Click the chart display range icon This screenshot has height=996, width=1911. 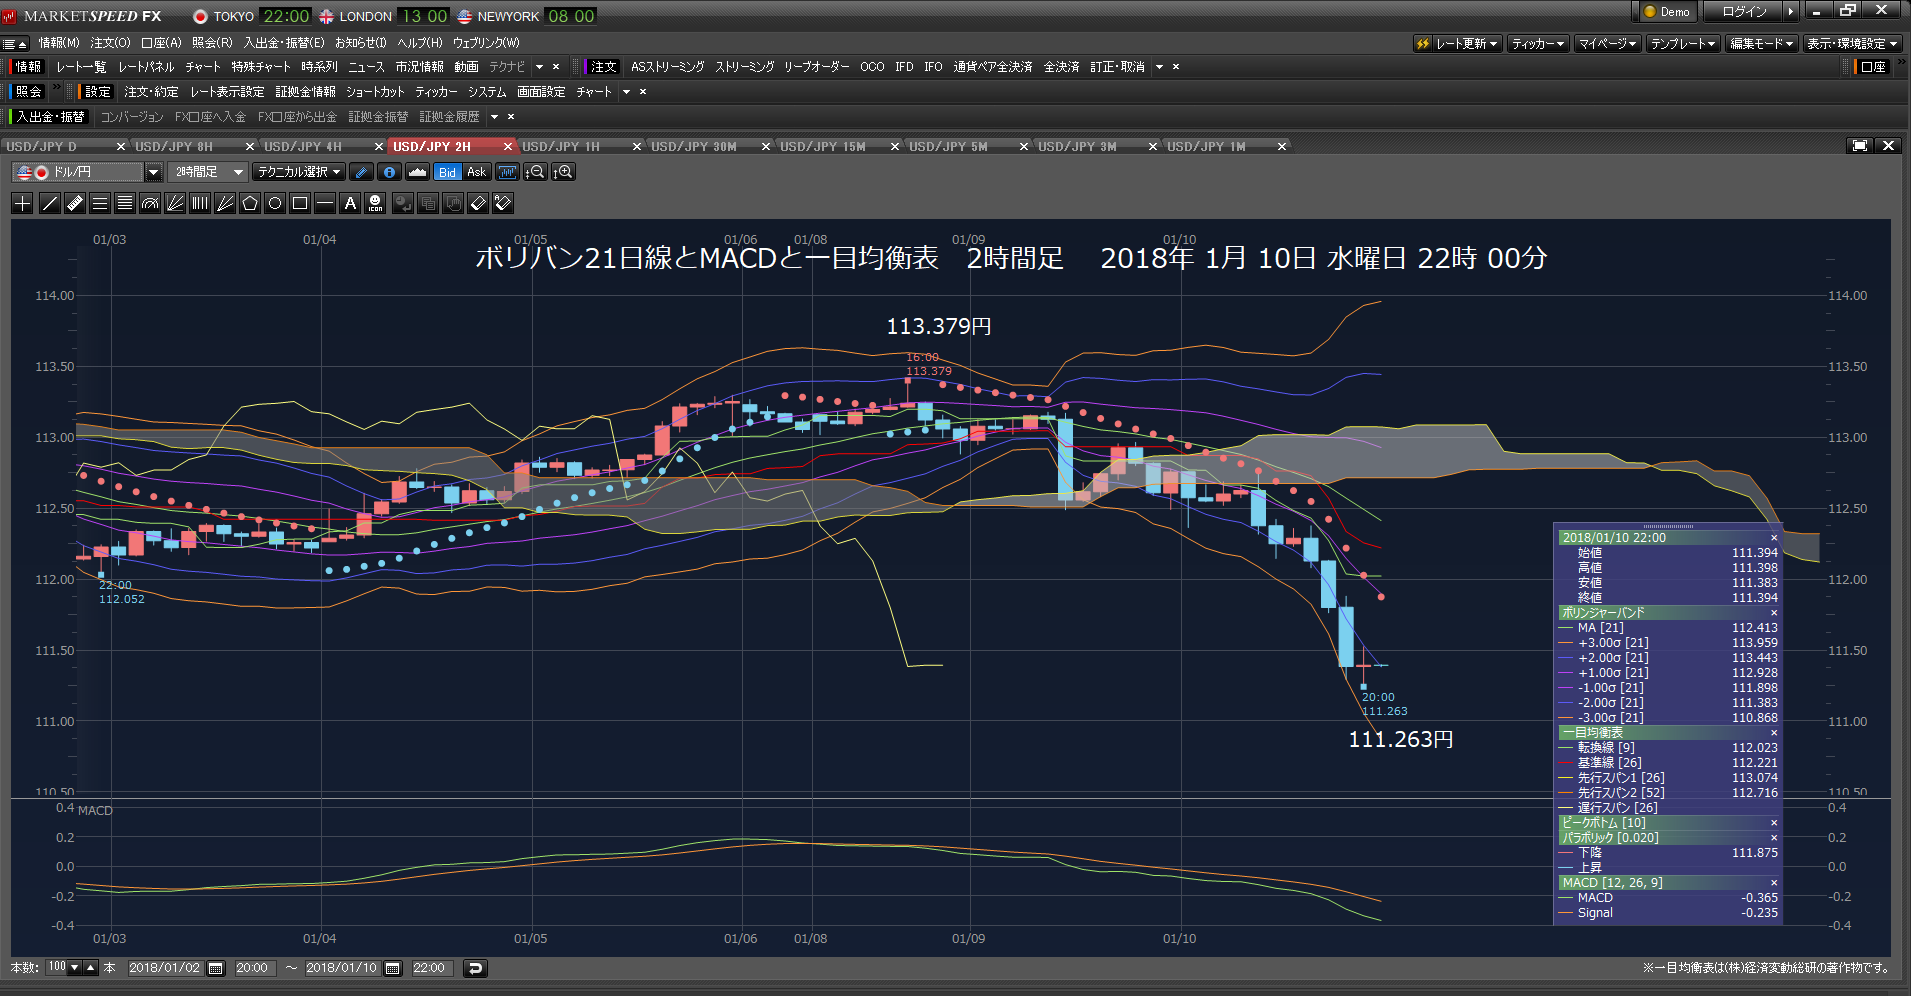(507, 172)
